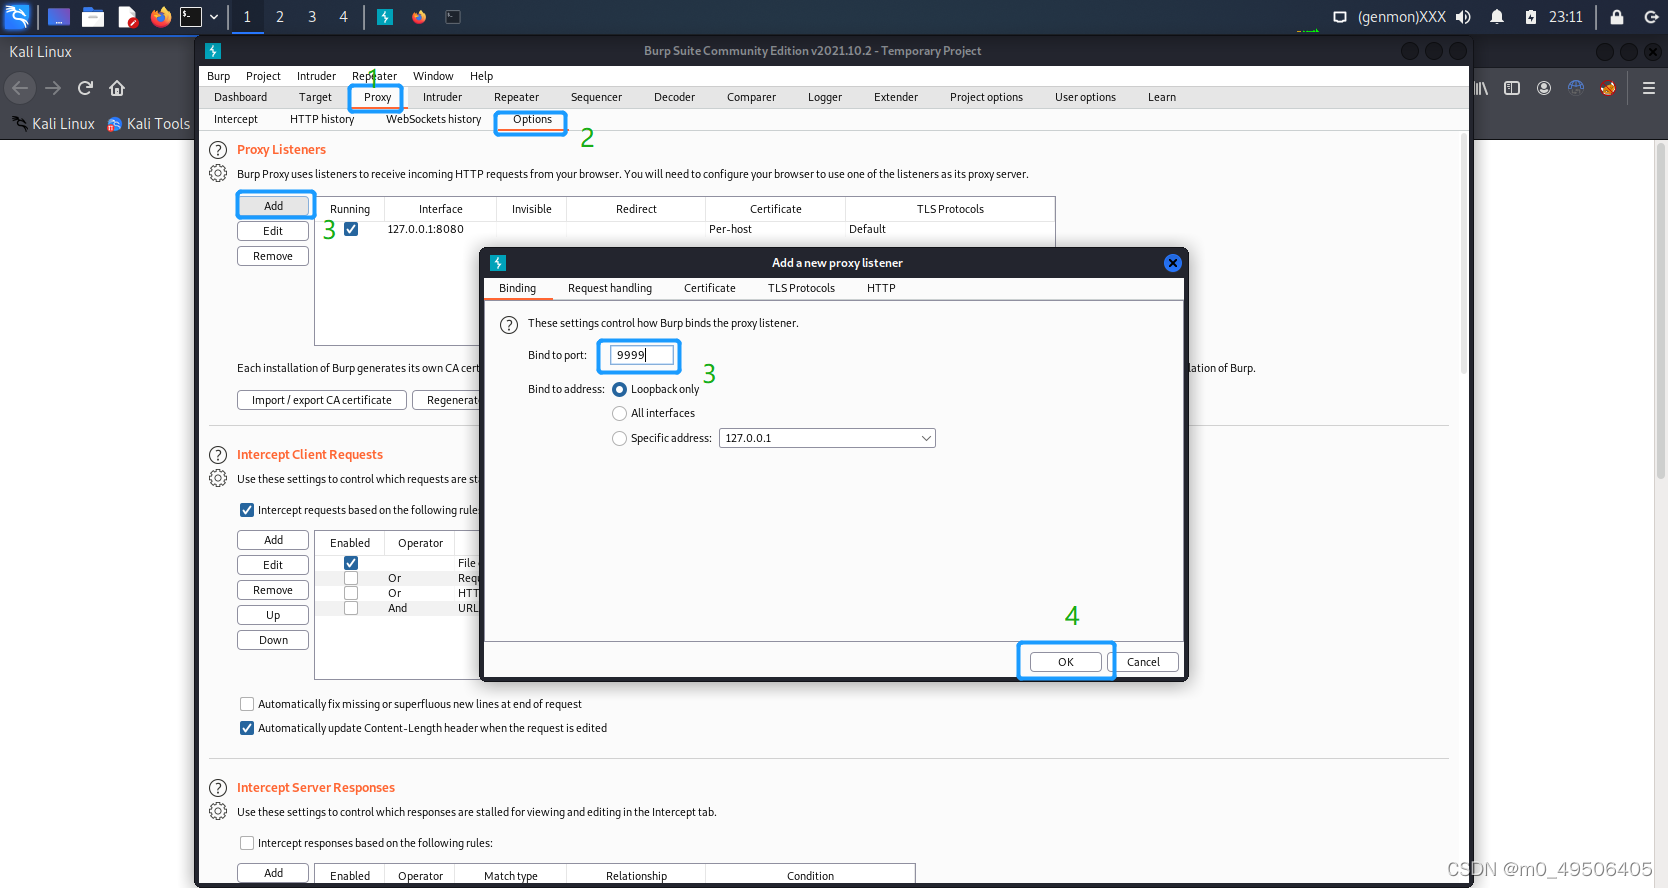This screenshot has height=888, width=1668.
Task: Switch to the Request handling tab
Action: point(610,288)
